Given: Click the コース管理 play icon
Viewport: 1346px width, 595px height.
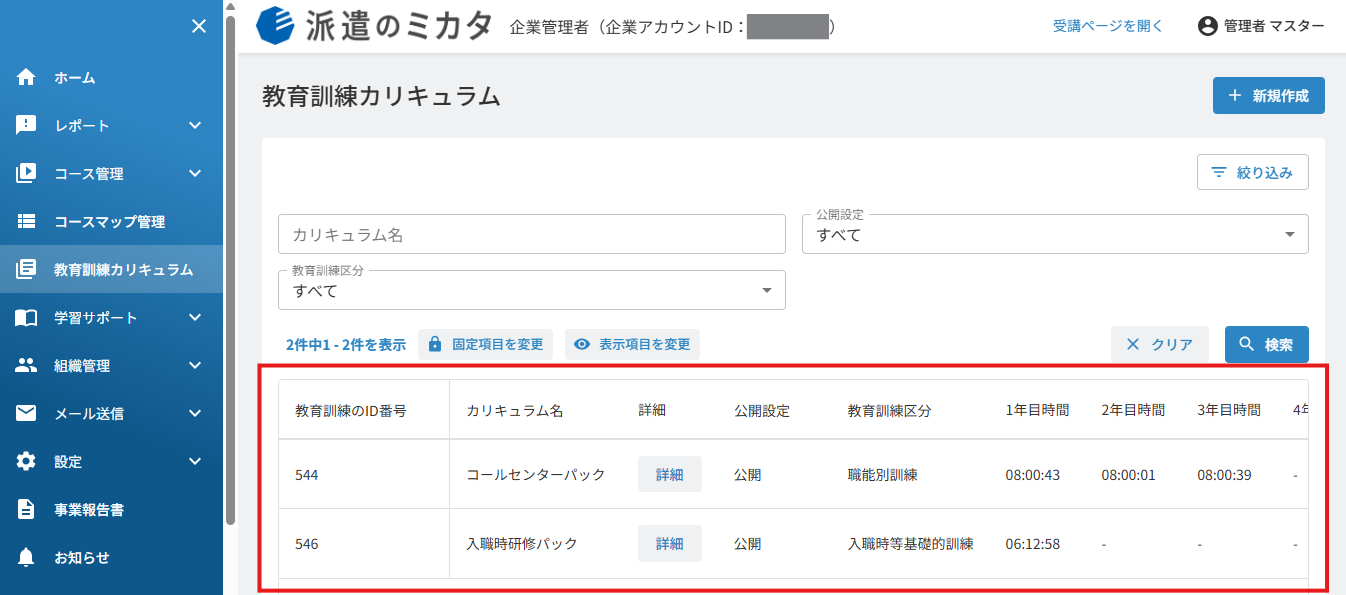Looking at the screenshot, I should pos(26,173).
